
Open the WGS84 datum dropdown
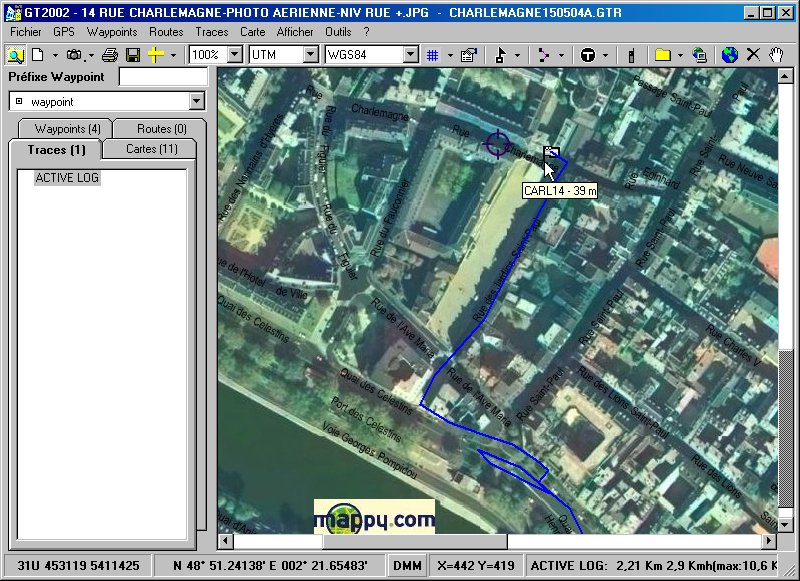click(x=410, y=55)
